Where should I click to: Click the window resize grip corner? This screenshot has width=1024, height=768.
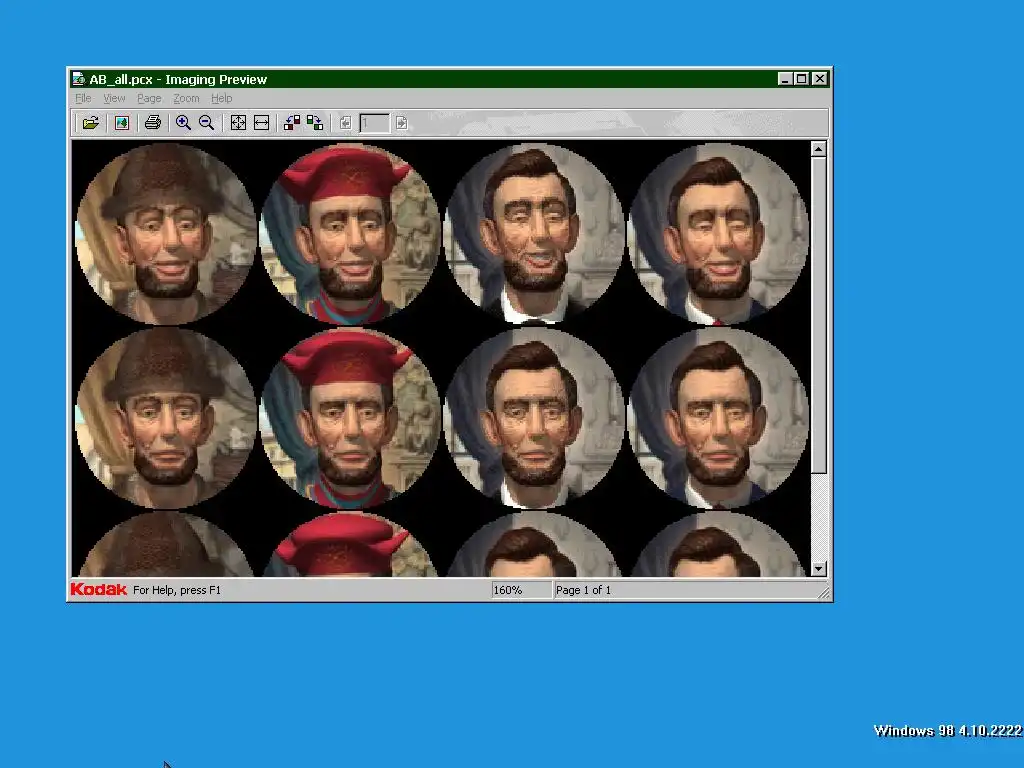tap(824, 592)
